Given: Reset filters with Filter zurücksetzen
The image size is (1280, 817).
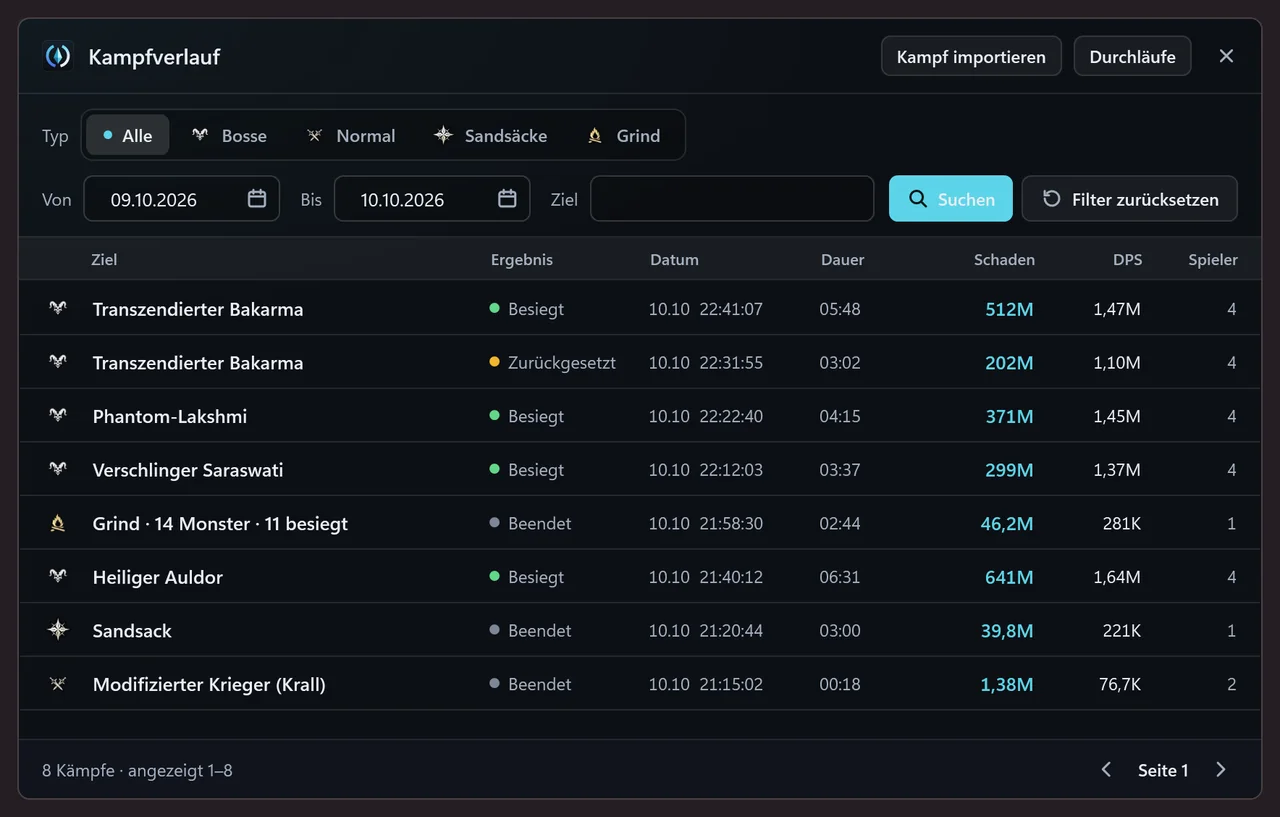Looking at the screenshot, I should (x=1130, y=199).
